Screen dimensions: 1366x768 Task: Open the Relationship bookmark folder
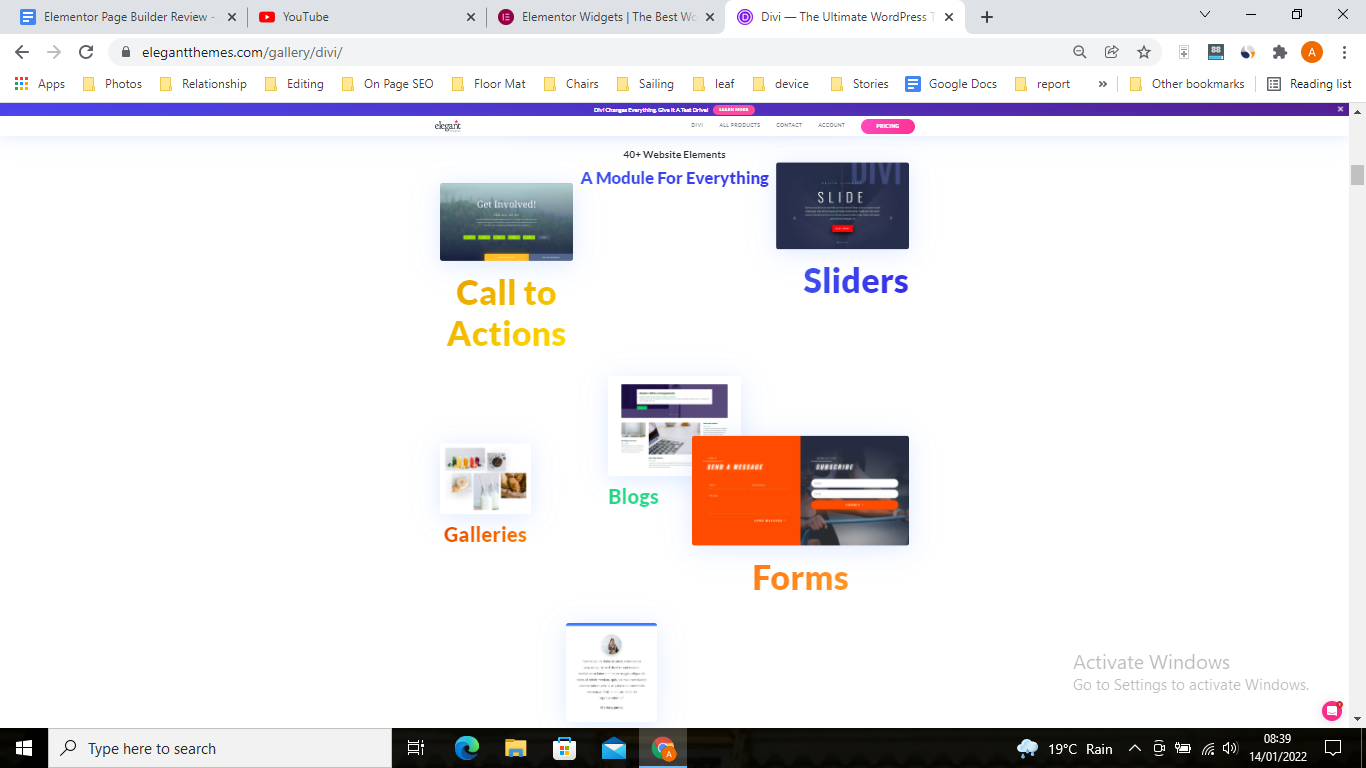[x=203, y=84]
